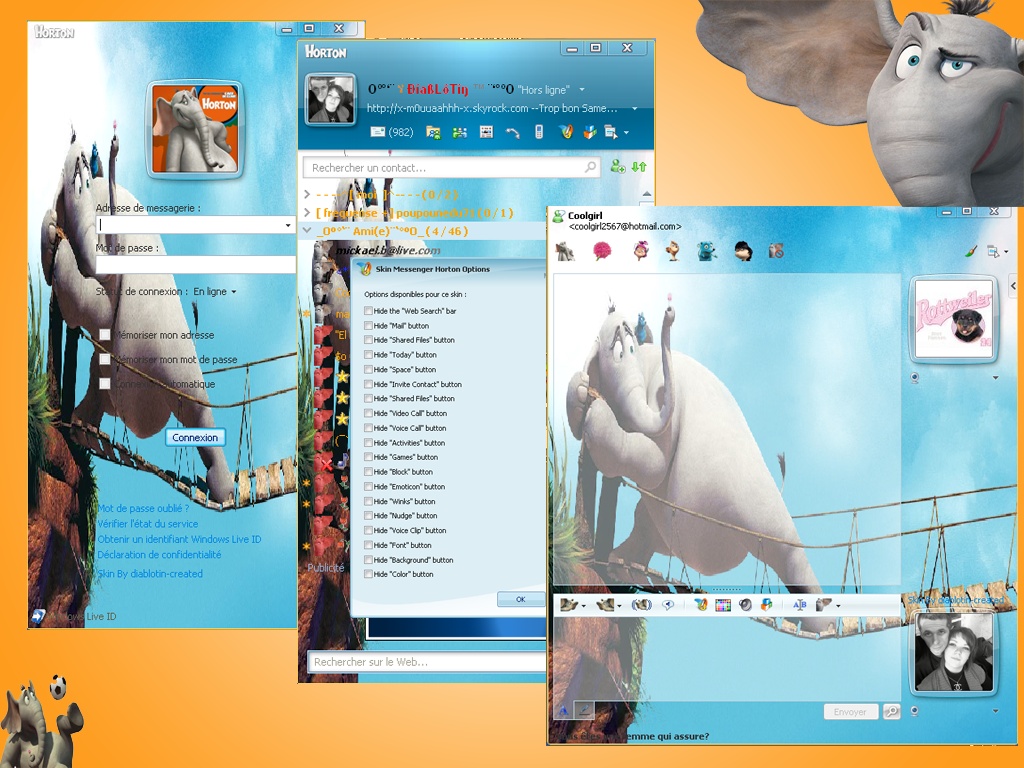1024x768 pixels.
Task: Click the green people icon in contact list toolbar
Action: (460, 133)
